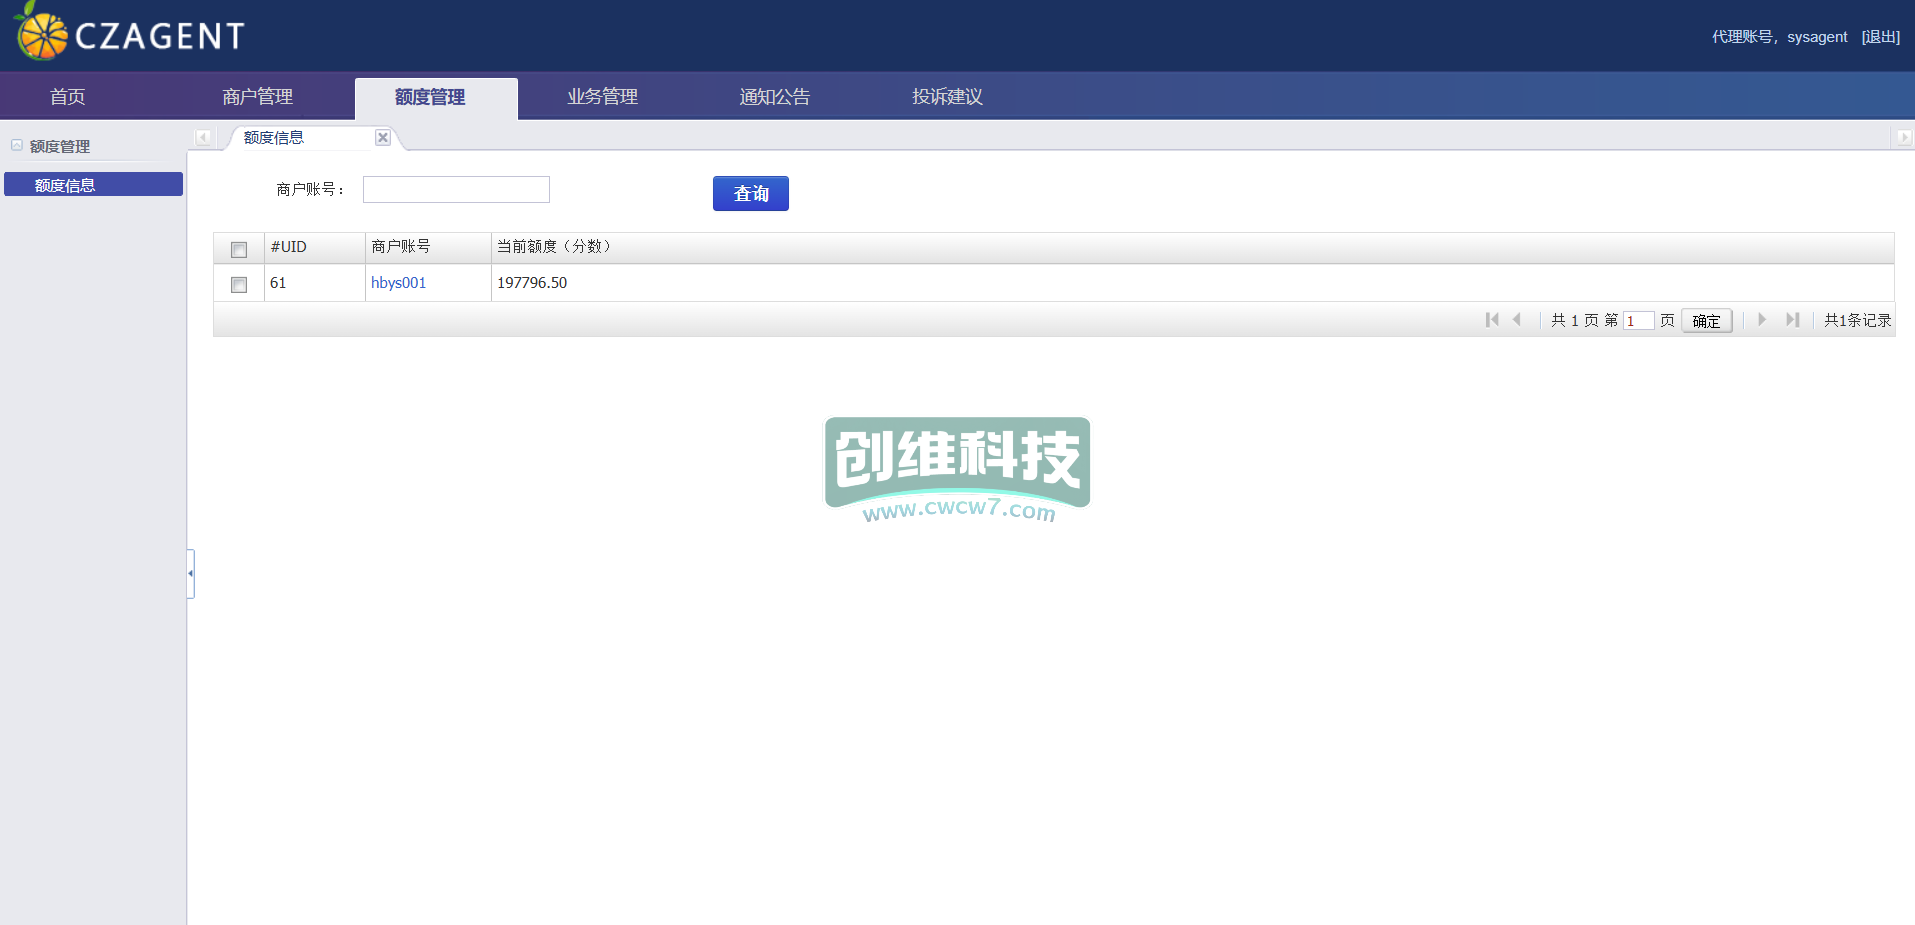Go to the first page of results
Image resolution: width=1915 pixels, height=925 pixels.
pos(1492,320)
